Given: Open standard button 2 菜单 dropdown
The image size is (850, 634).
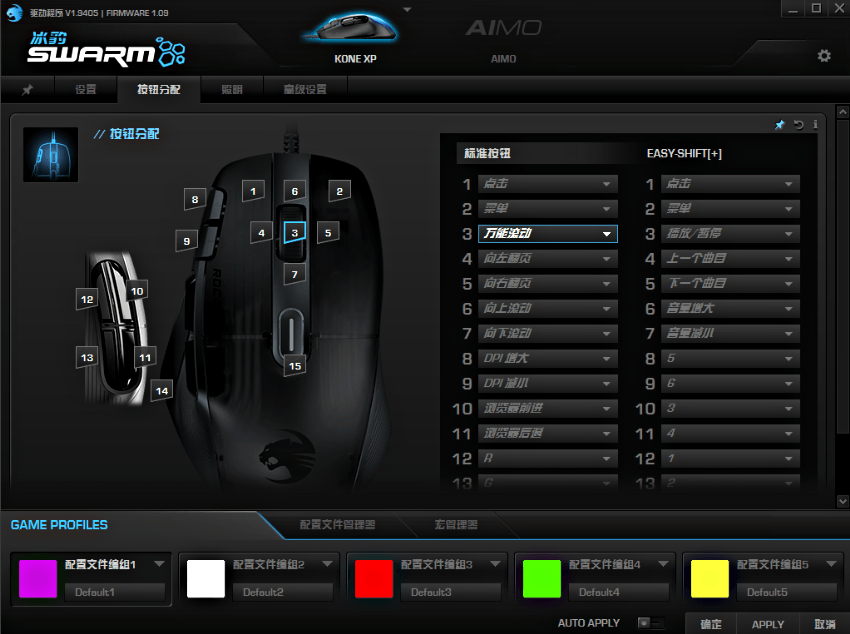Looking at the screenshot, I should point(548,209).
